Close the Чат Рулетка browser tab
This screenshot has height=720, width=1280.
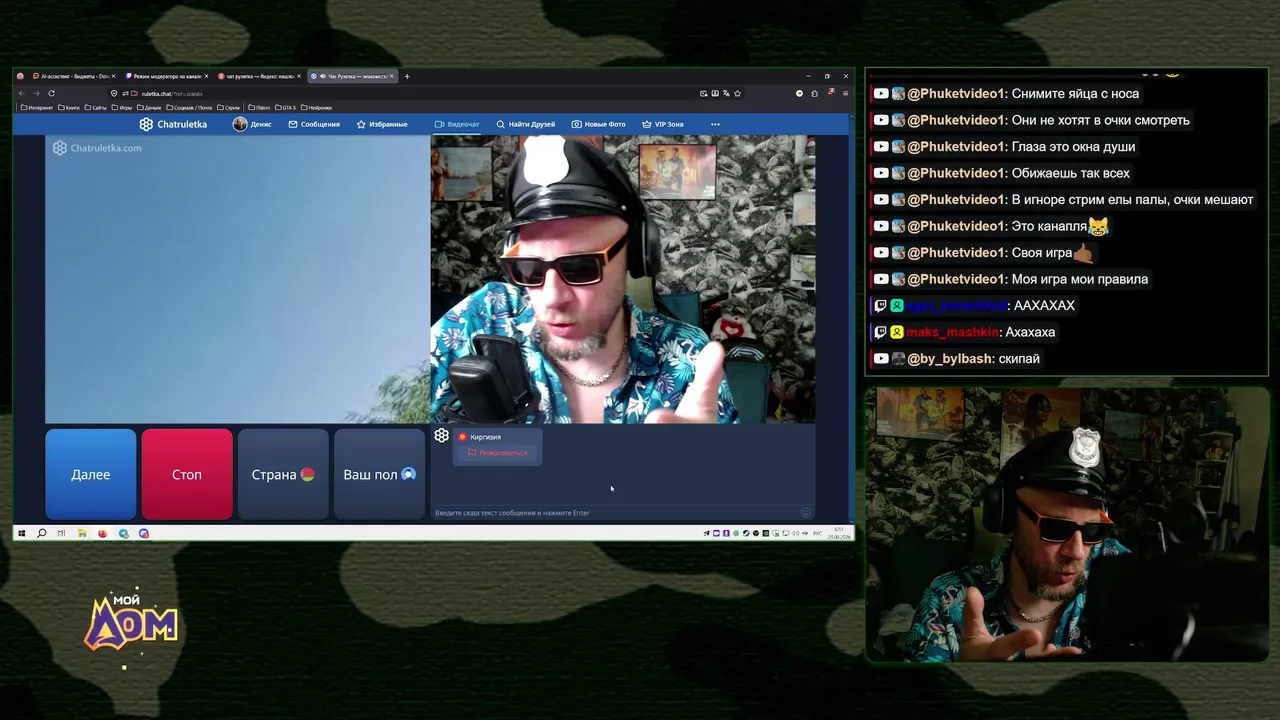(392, 76)
